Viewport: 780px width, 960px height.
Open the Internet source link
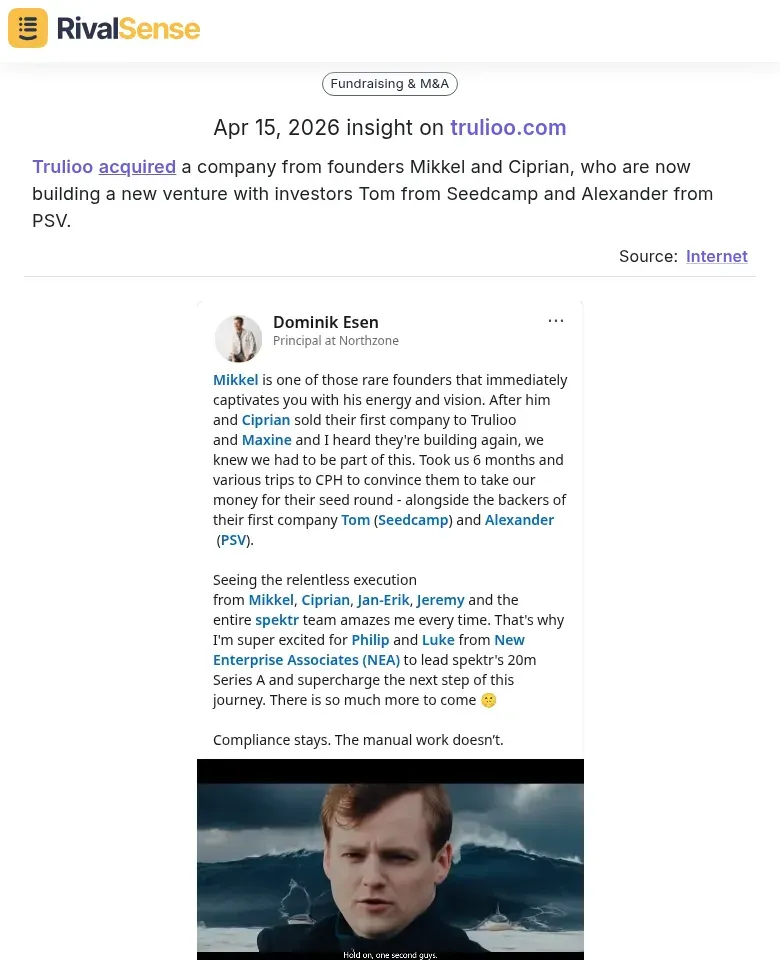(x=716, y=256)
